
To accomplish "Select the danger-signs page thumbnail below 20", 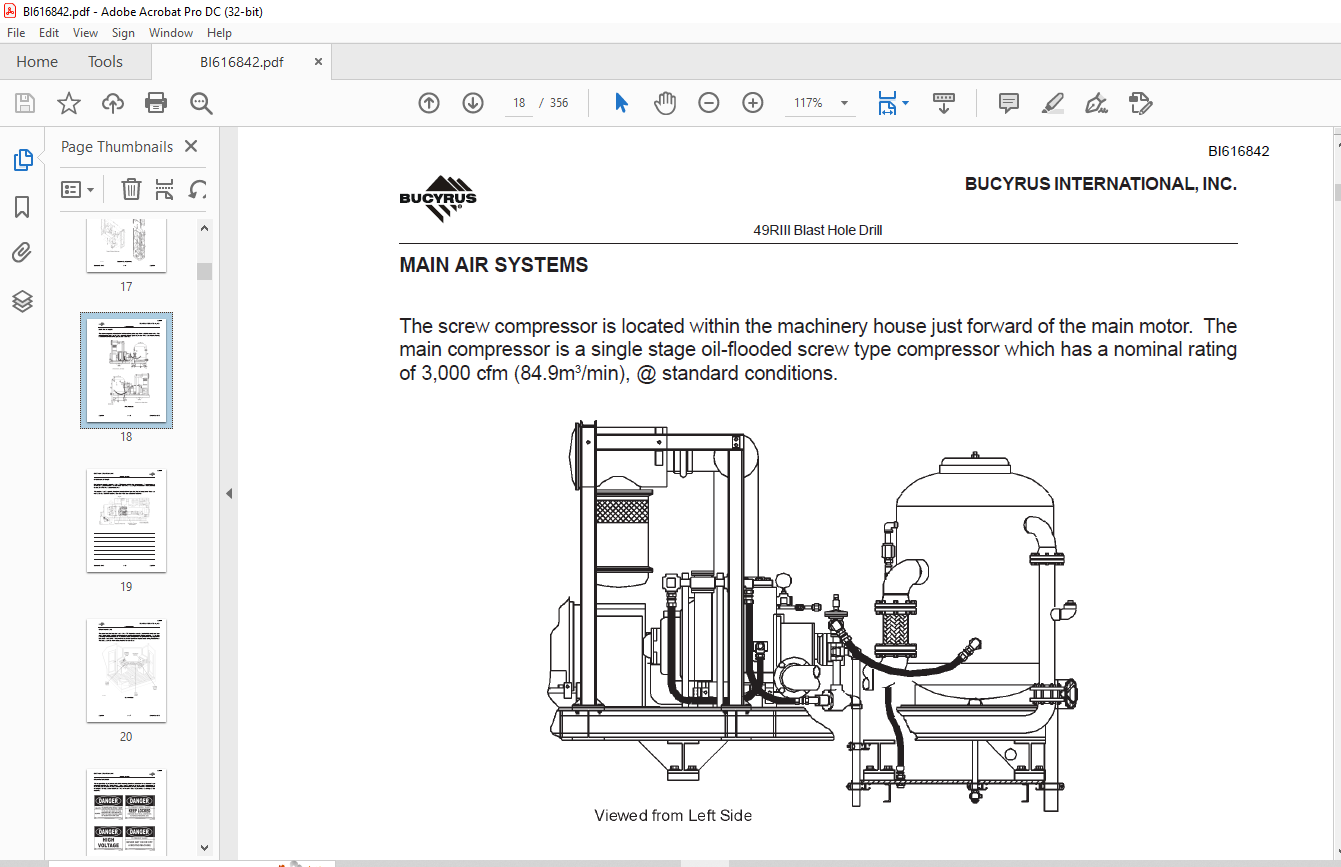I will [126, 812].
